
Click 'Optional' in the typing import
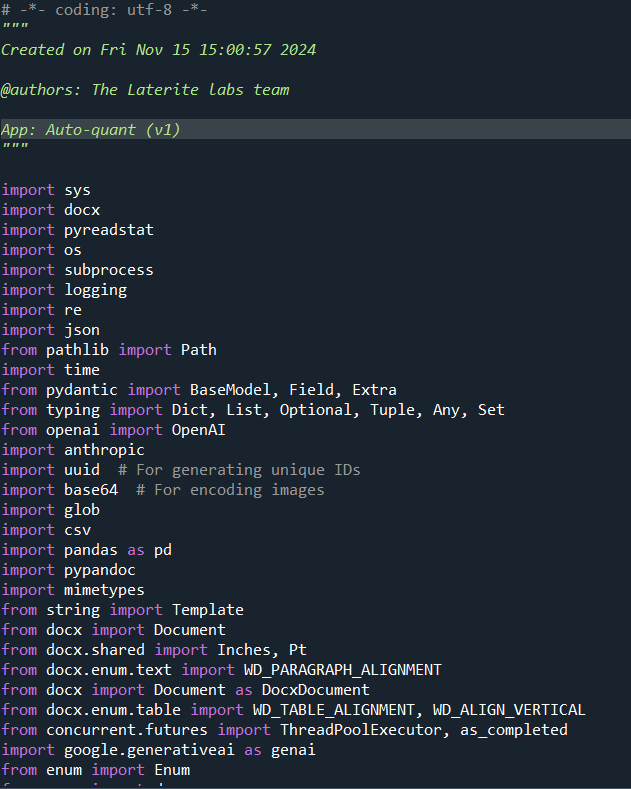[316, 410]
